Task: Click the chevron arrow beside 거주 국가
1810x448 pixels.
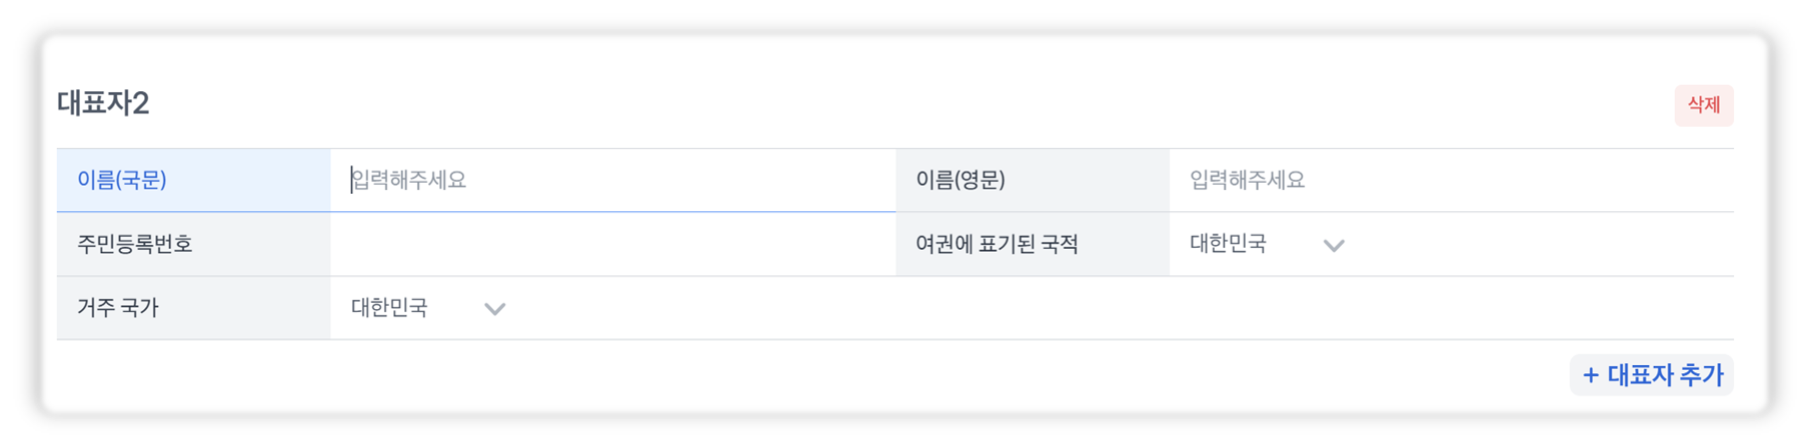Action: 494,309
